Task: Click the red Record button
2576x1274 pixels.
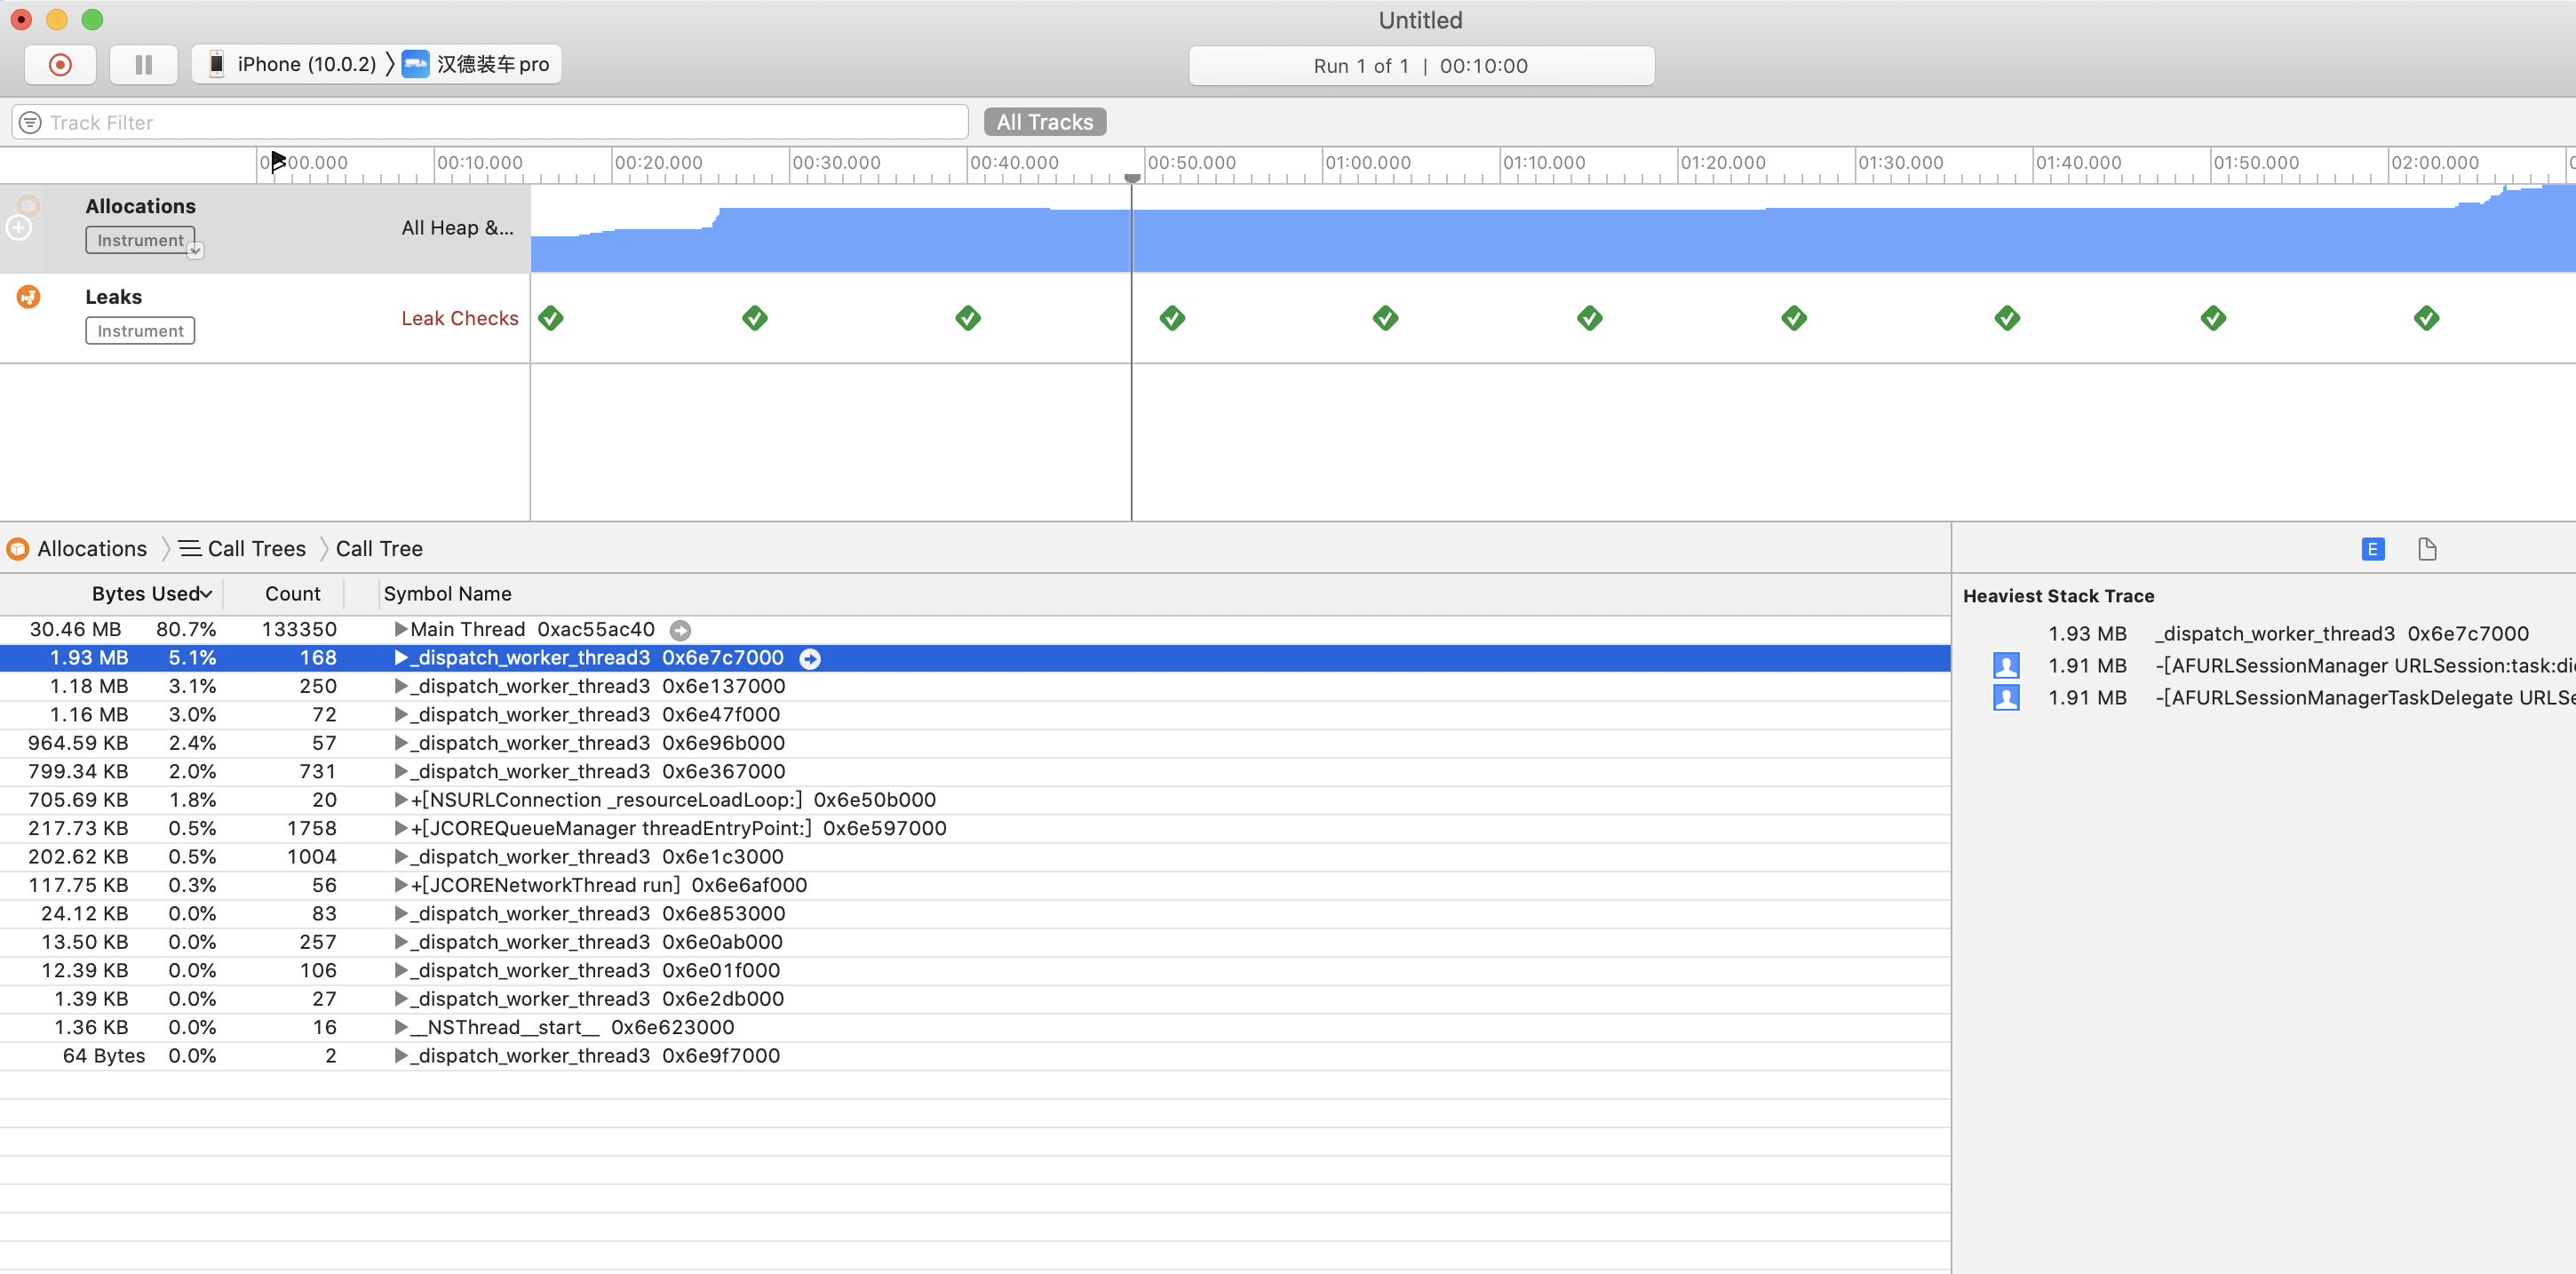Action: (x=60, y=65)
